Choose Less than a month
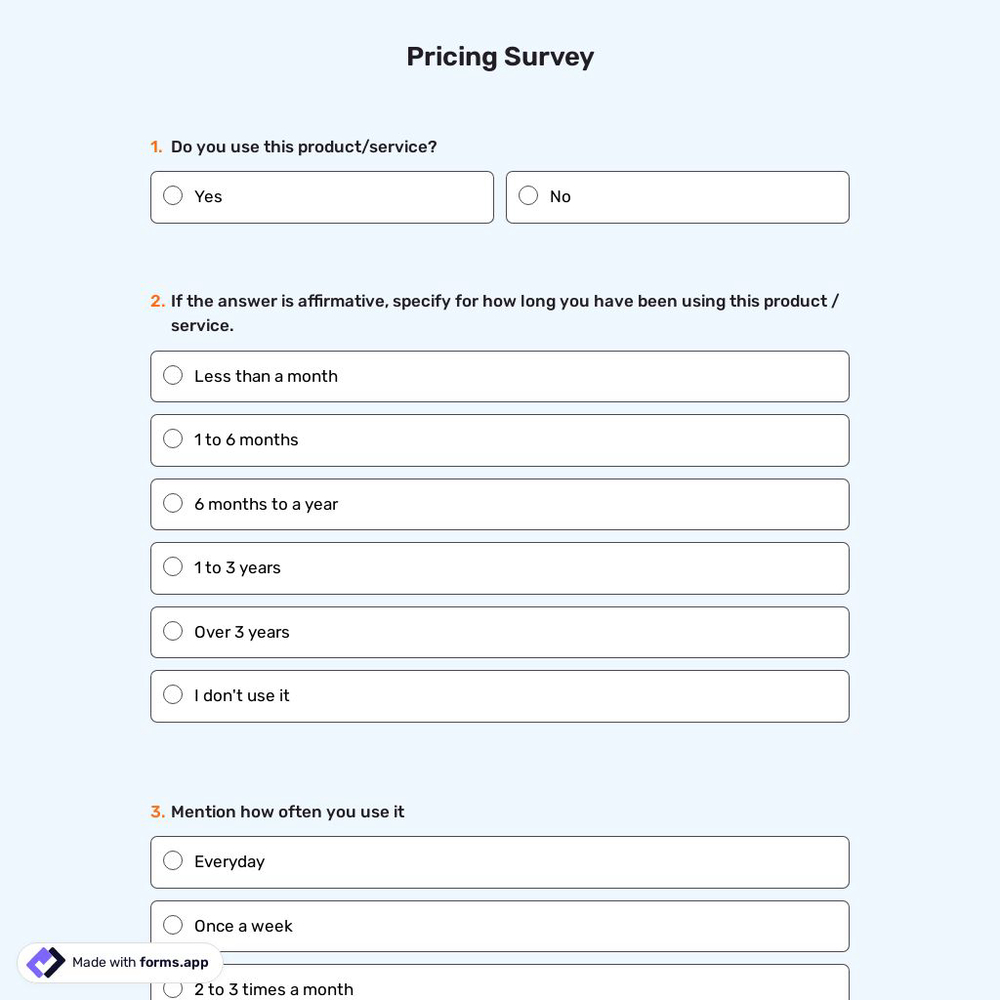1000x1000 pixels. point(172,375)
